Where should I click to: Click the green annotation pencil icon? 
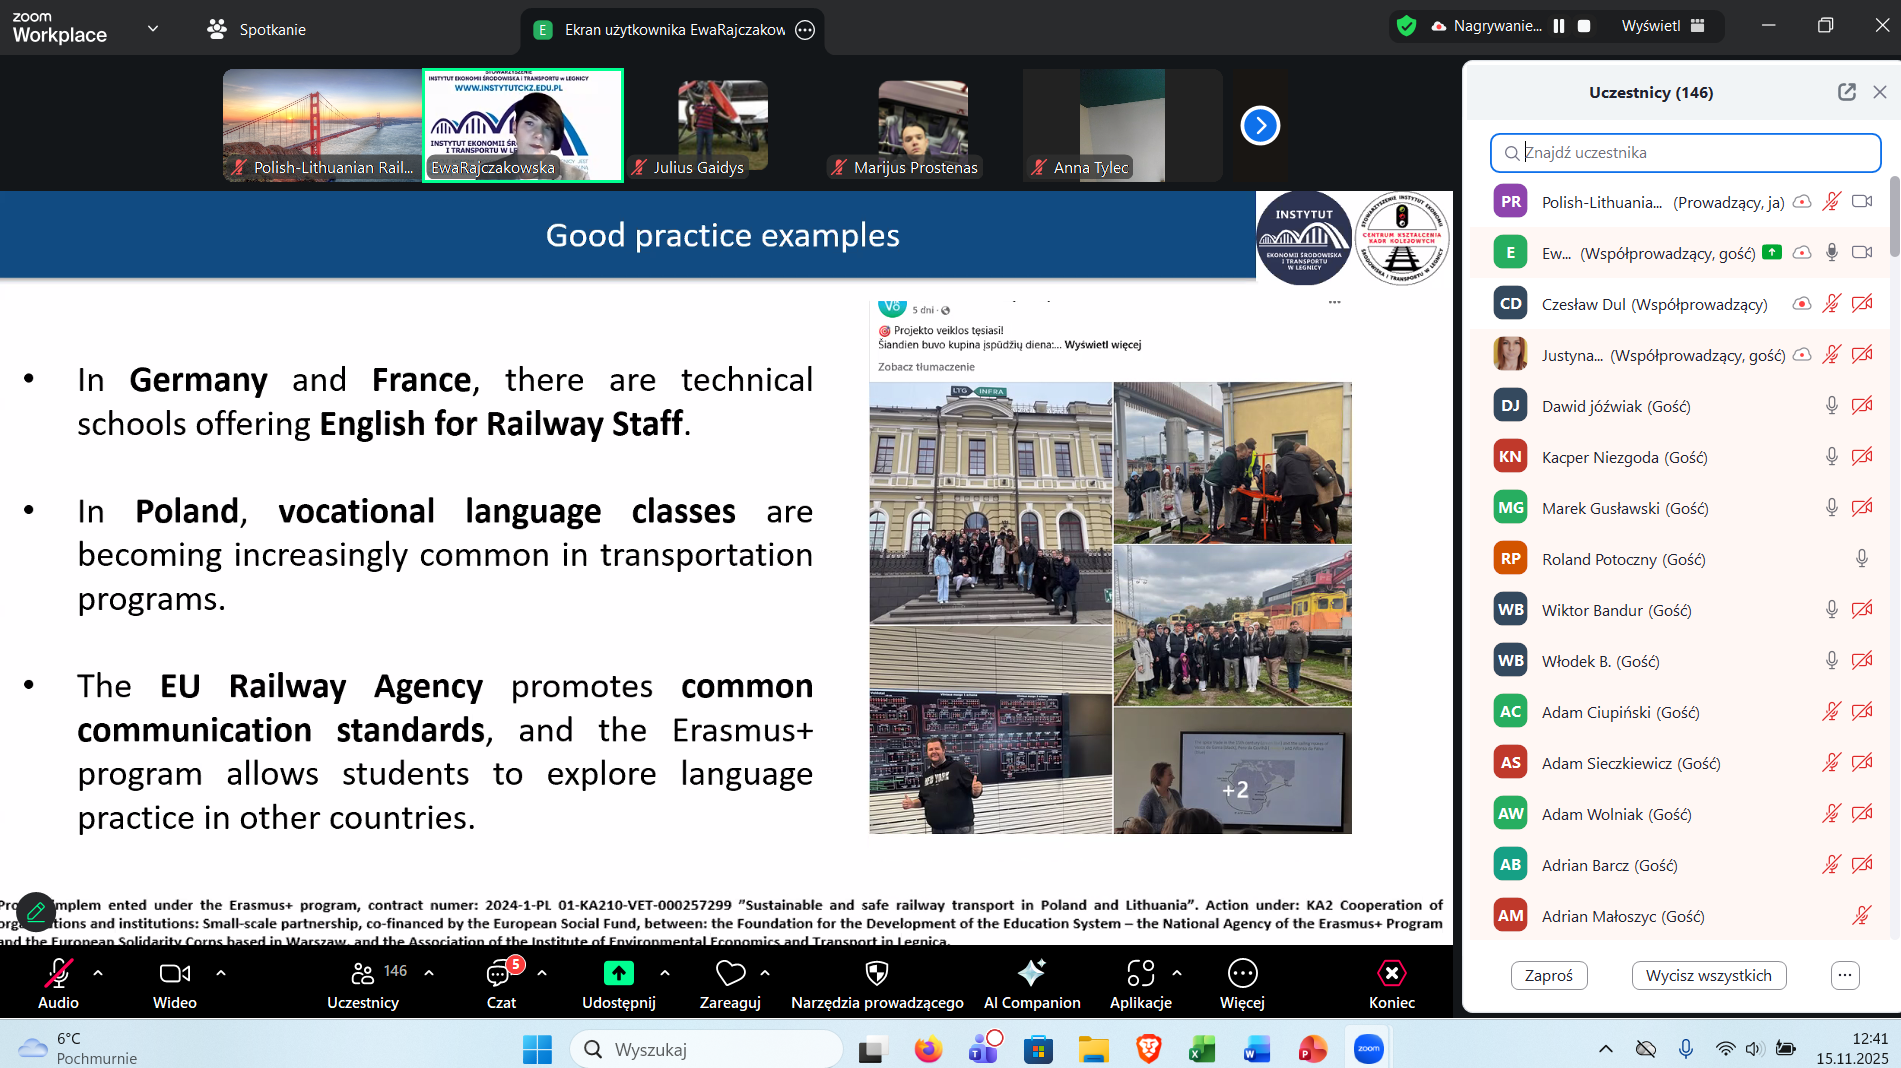click(36, 911)
